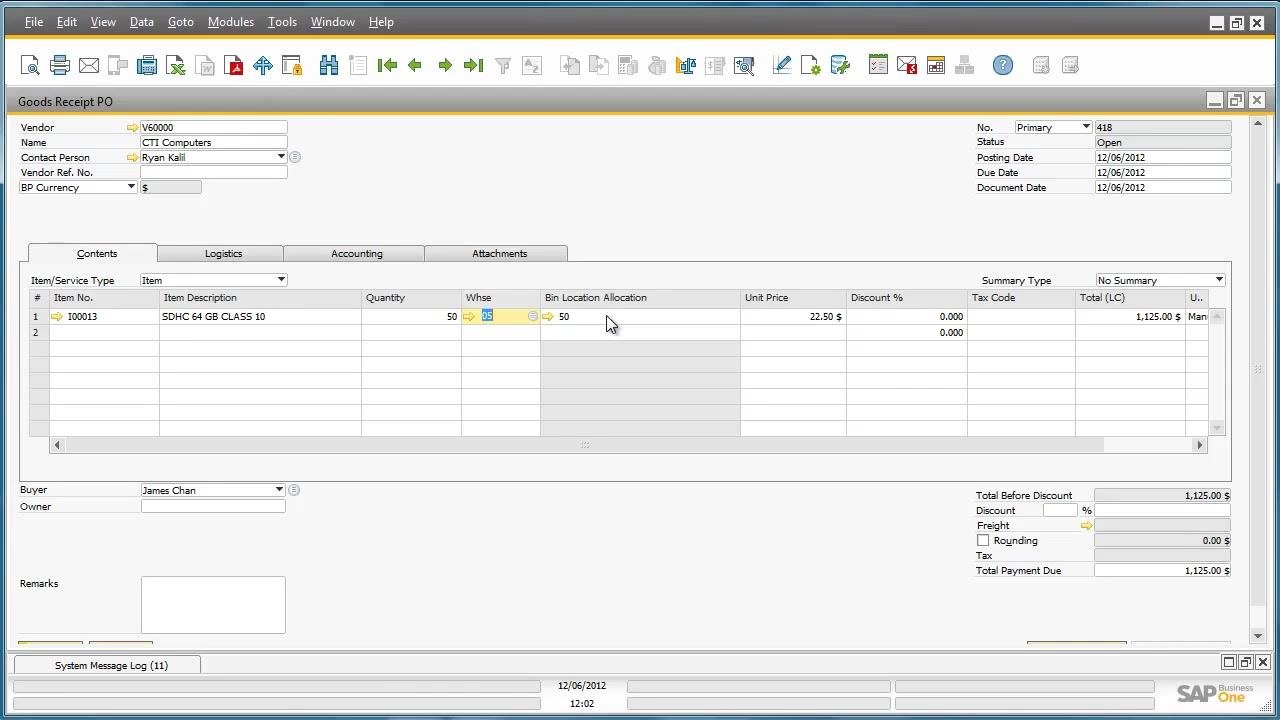This screenshot has width=1280, height=720.
Task: Open Volume and Weight Calculation scale icon
Action: coord(686,66)
